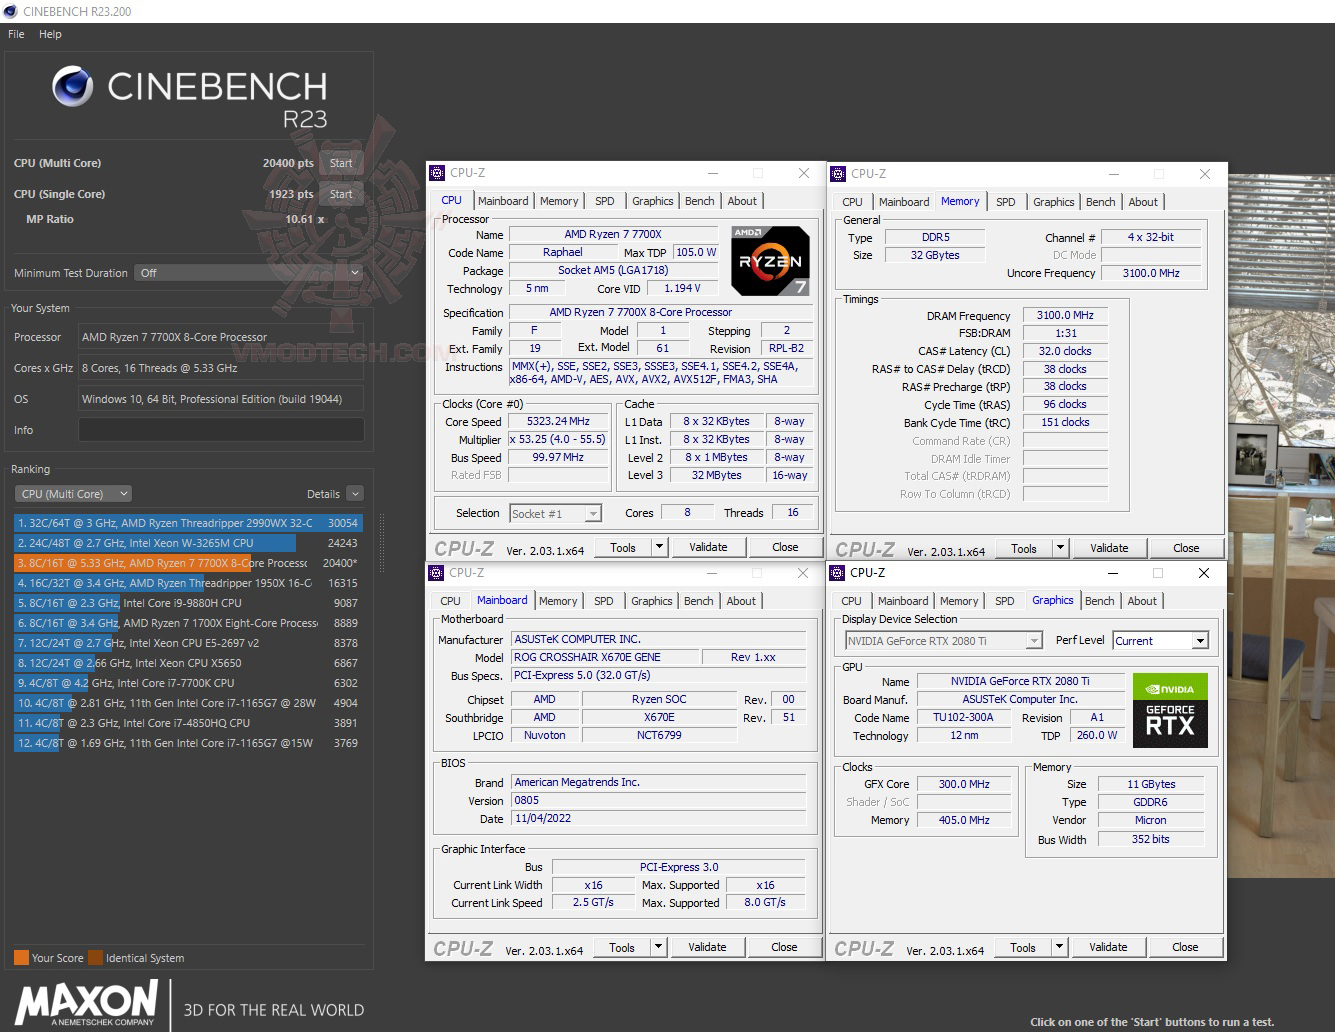The height and width of the screenshot is (1032, 1335).
Task: Click the Validate button in CPU-Z
Action: point(708,546)
